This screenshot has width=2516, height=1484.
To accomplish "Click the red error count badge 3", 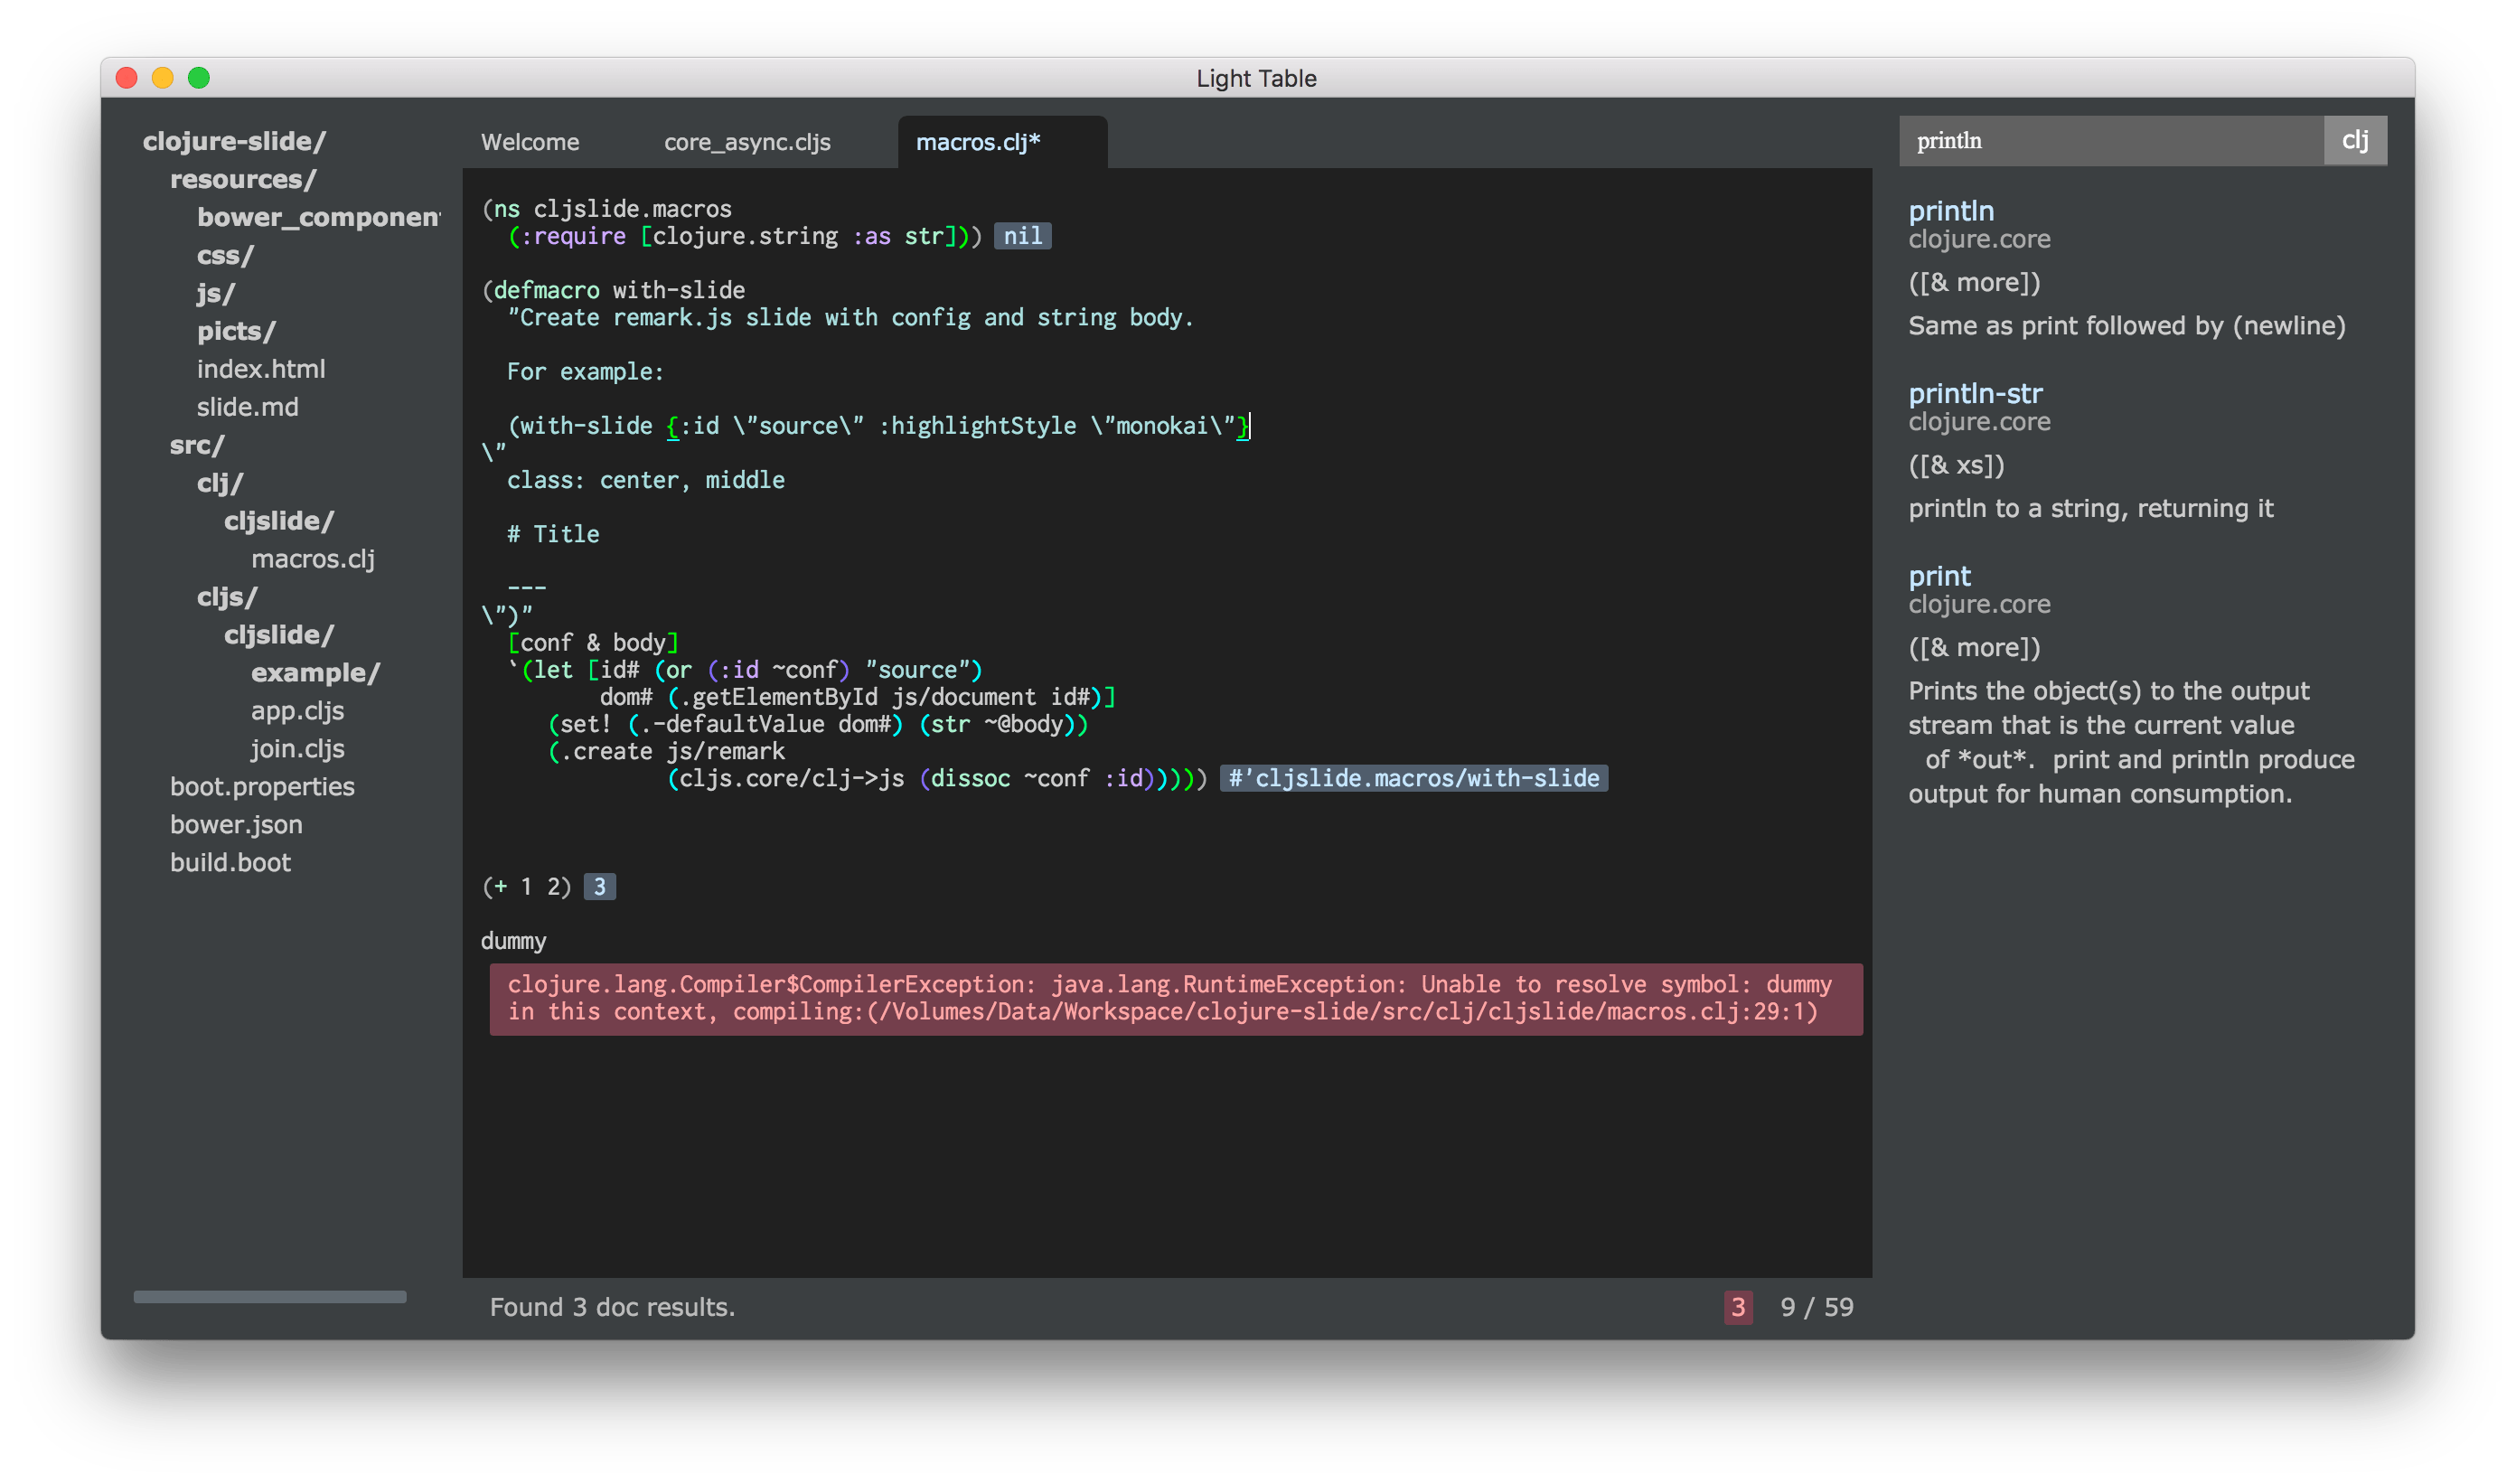I will tap(1738, 1307).
